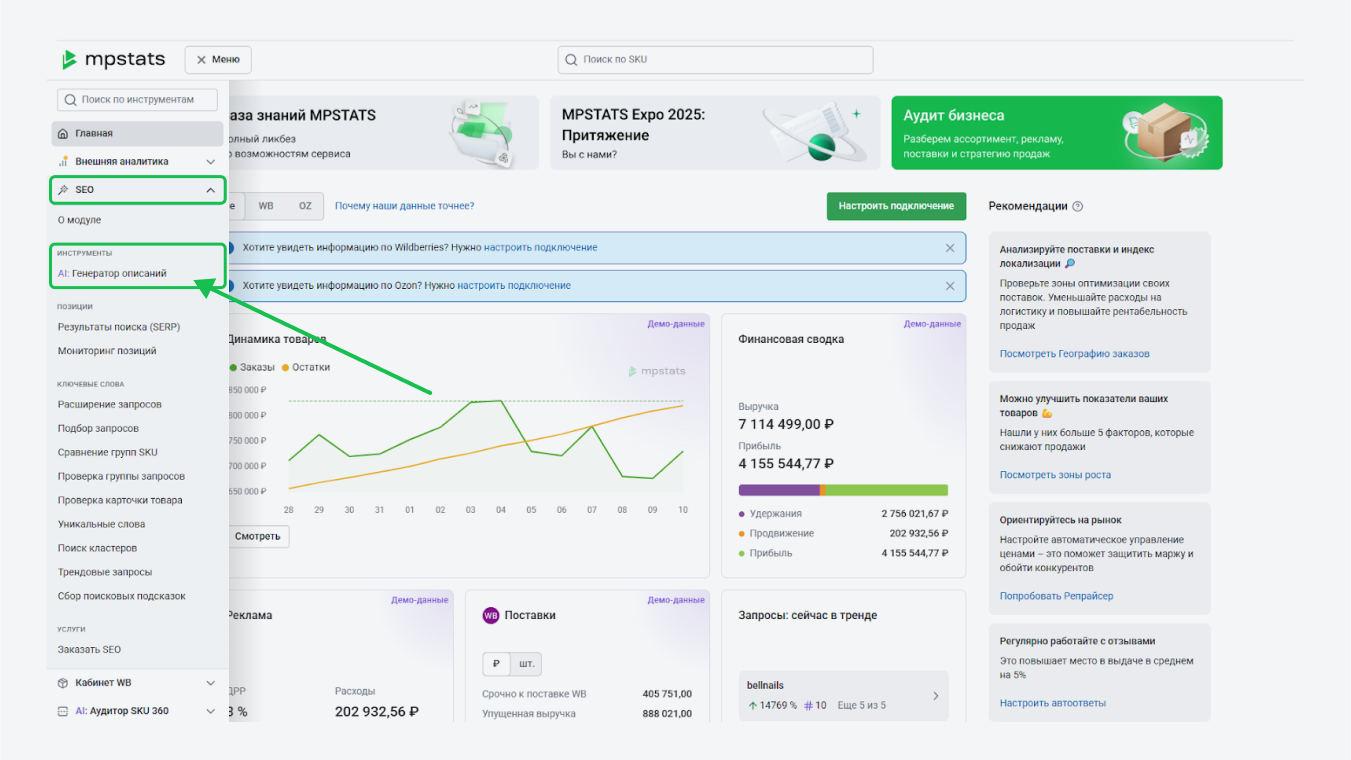Open AI: Генератор описаний tool
This screenshot has width=1351, height=760.
point(112,273)
